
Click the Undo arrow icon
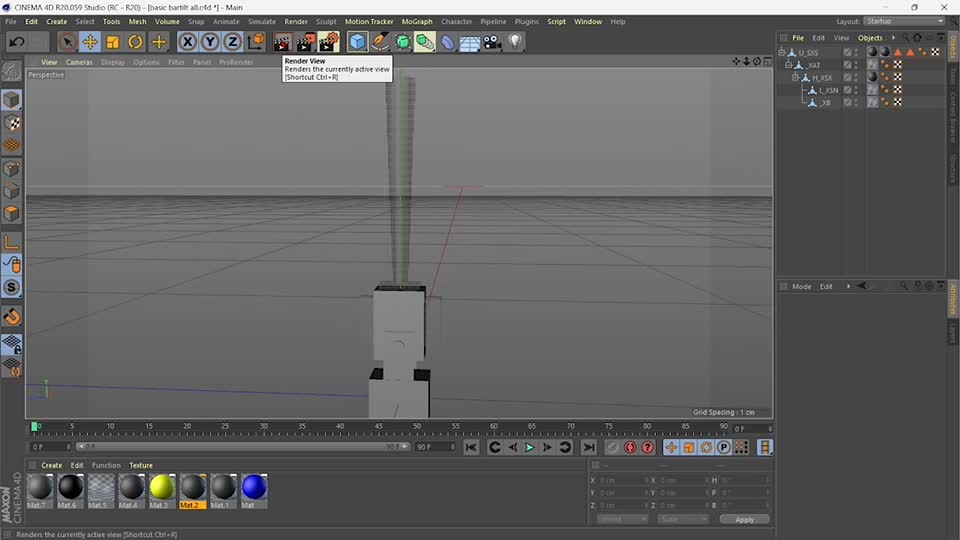[17, 42]
